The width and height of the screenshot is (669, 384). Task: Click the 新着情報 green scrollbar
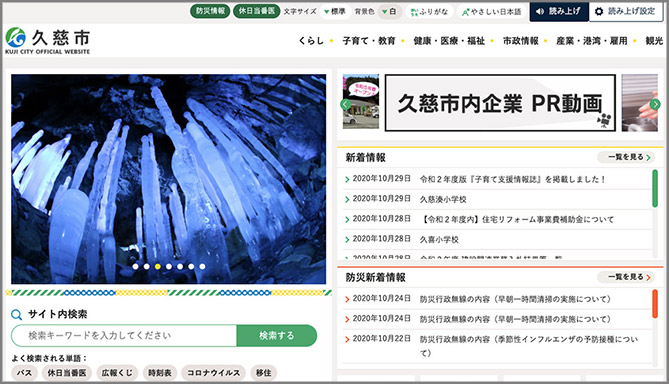coord(655,189)
